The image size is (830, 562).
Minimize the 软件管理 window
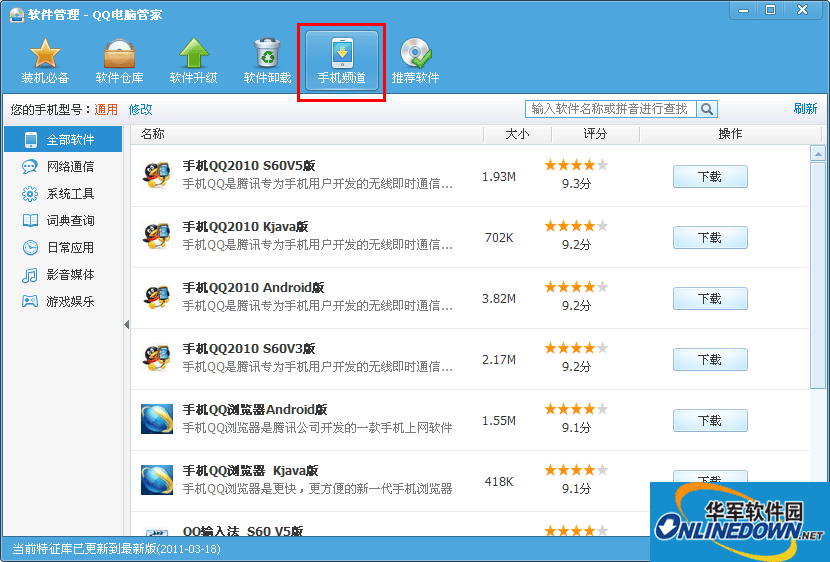[744, 10]
